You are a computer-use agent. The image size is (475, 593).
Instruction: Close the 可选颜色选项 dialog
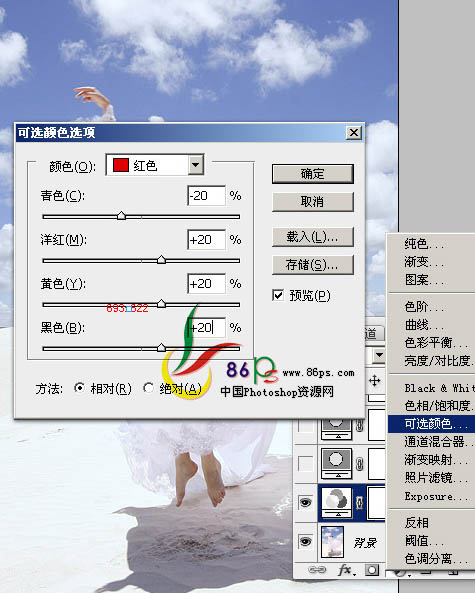(354, 133)
